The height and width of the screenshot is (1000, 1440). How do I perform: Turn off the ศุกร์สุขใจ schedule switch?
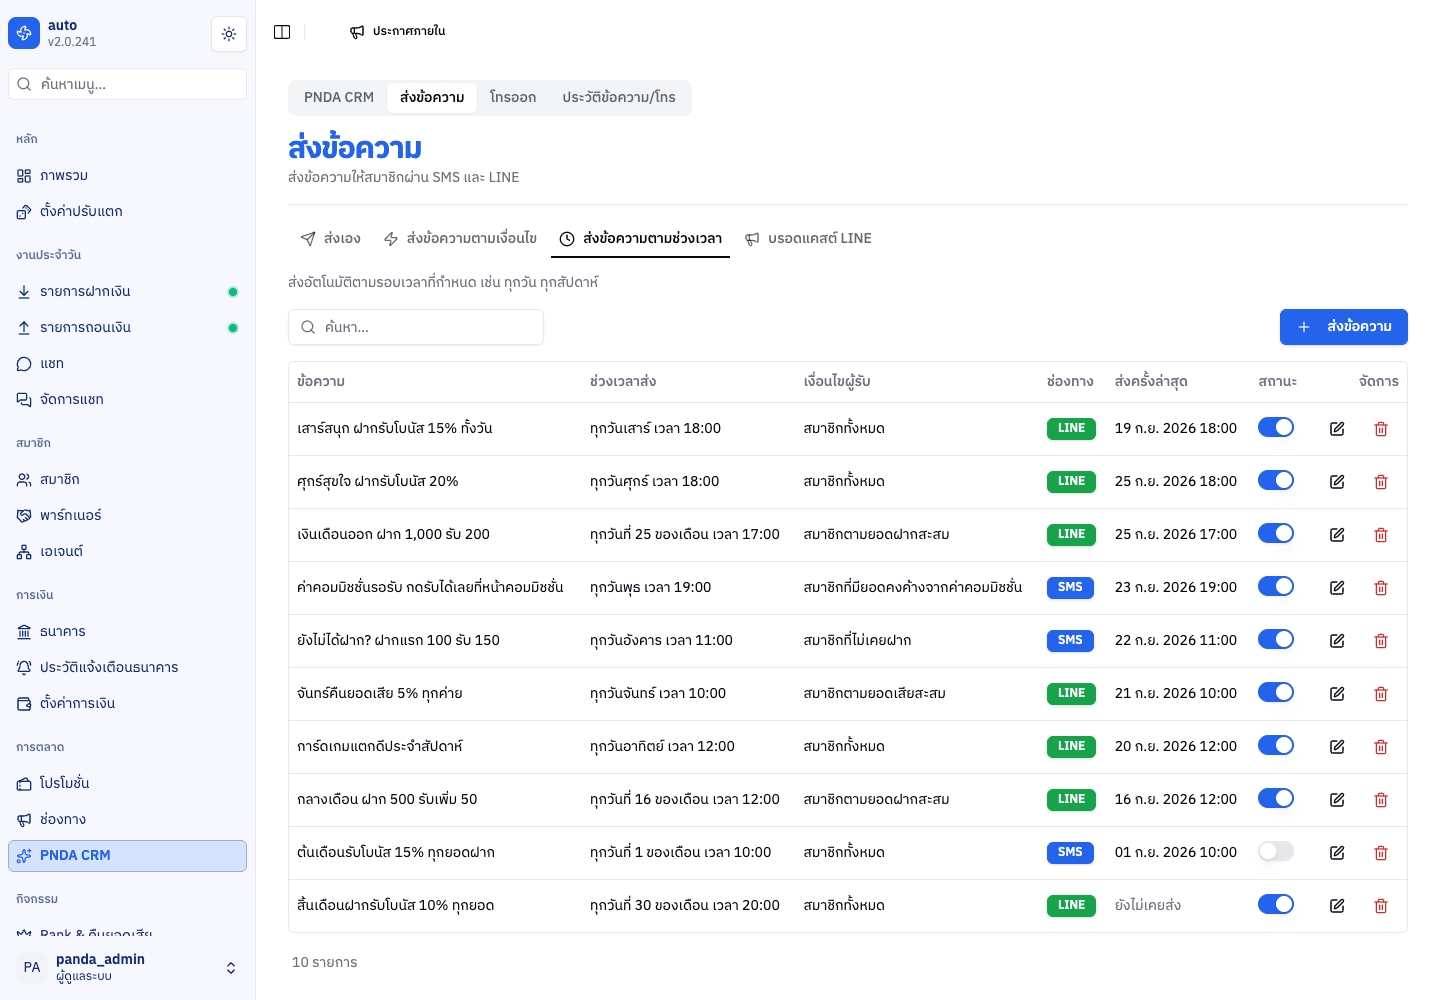pyautogui.click(x=1276, y=481)
